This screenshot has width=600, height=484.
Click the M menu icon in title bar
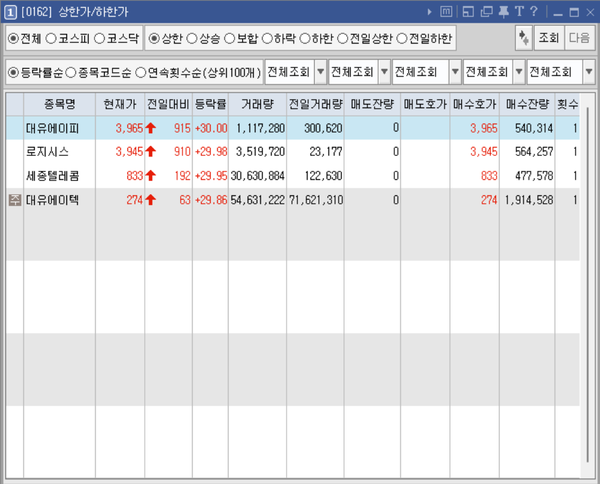[x=445, y=11]
